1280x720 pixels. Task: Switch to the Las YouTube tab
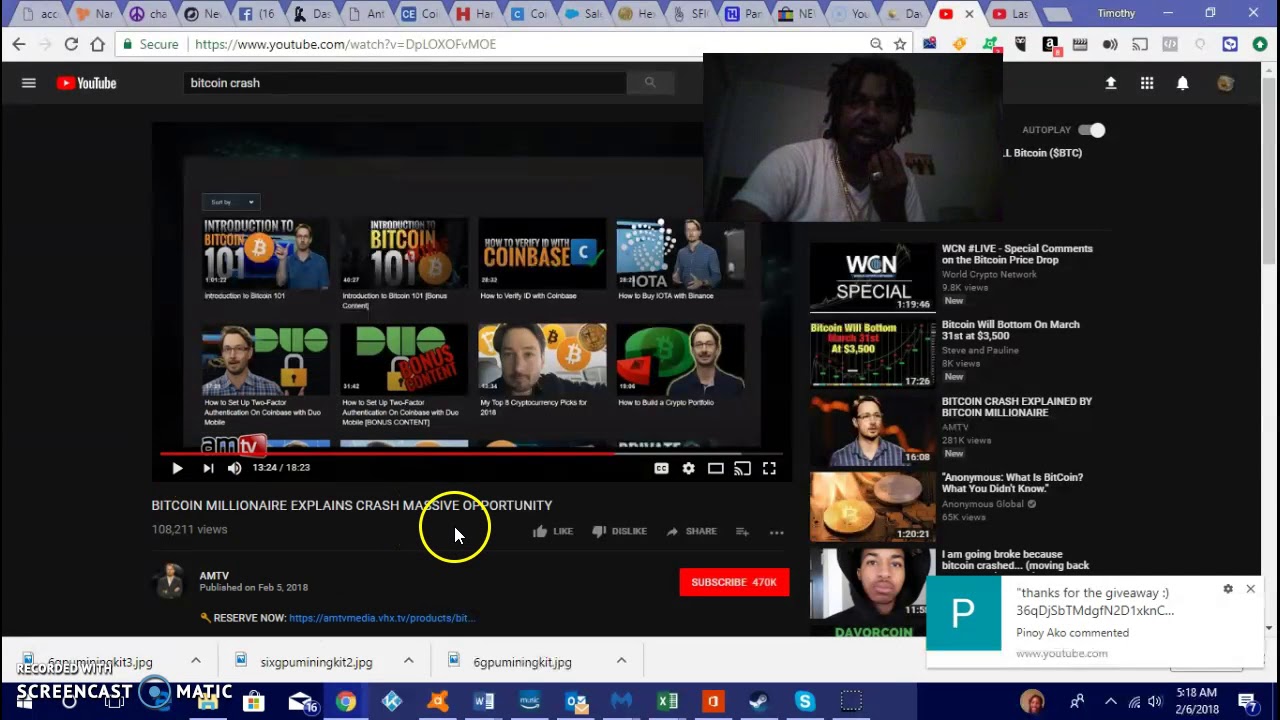click(1011, 14)
